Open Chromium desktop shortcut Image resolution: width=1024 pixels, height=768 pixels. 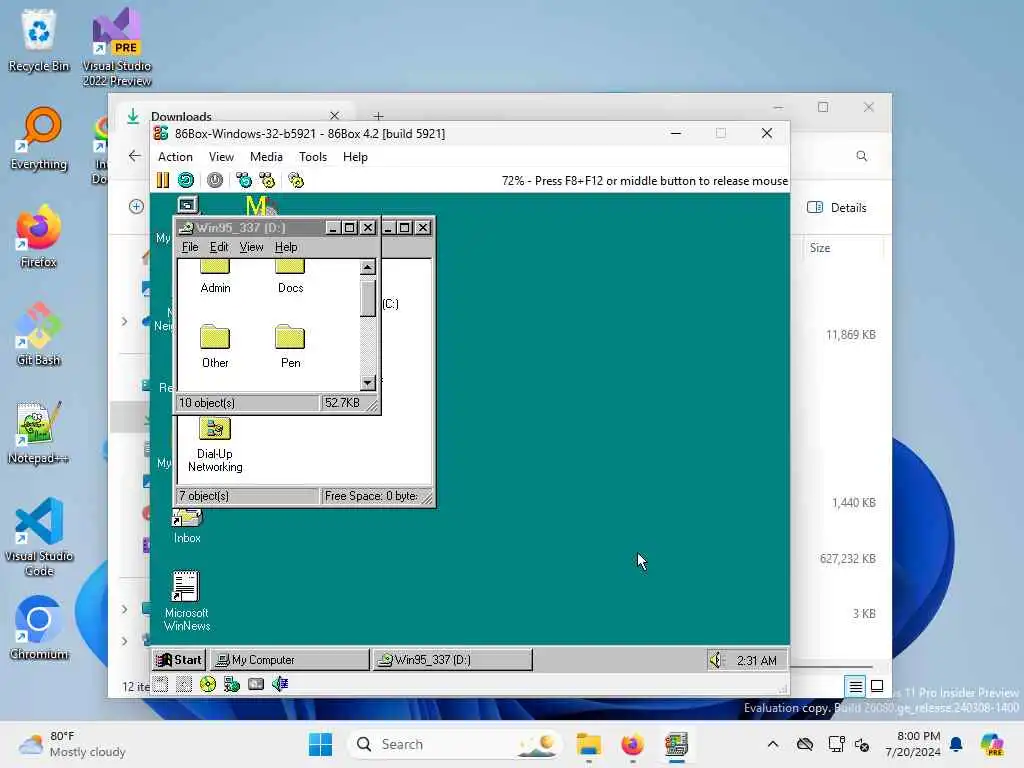point(39,628)
